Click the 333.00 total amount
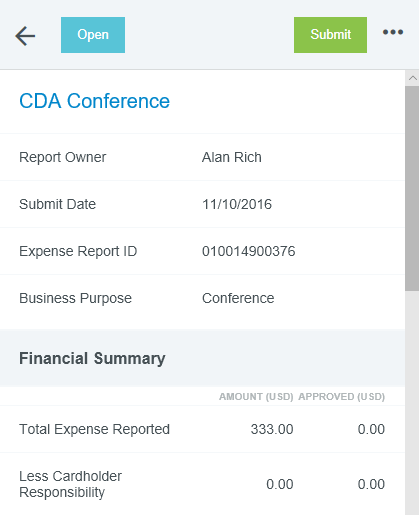The width and height of the screenshot is (419, 515). pos(272,429)
